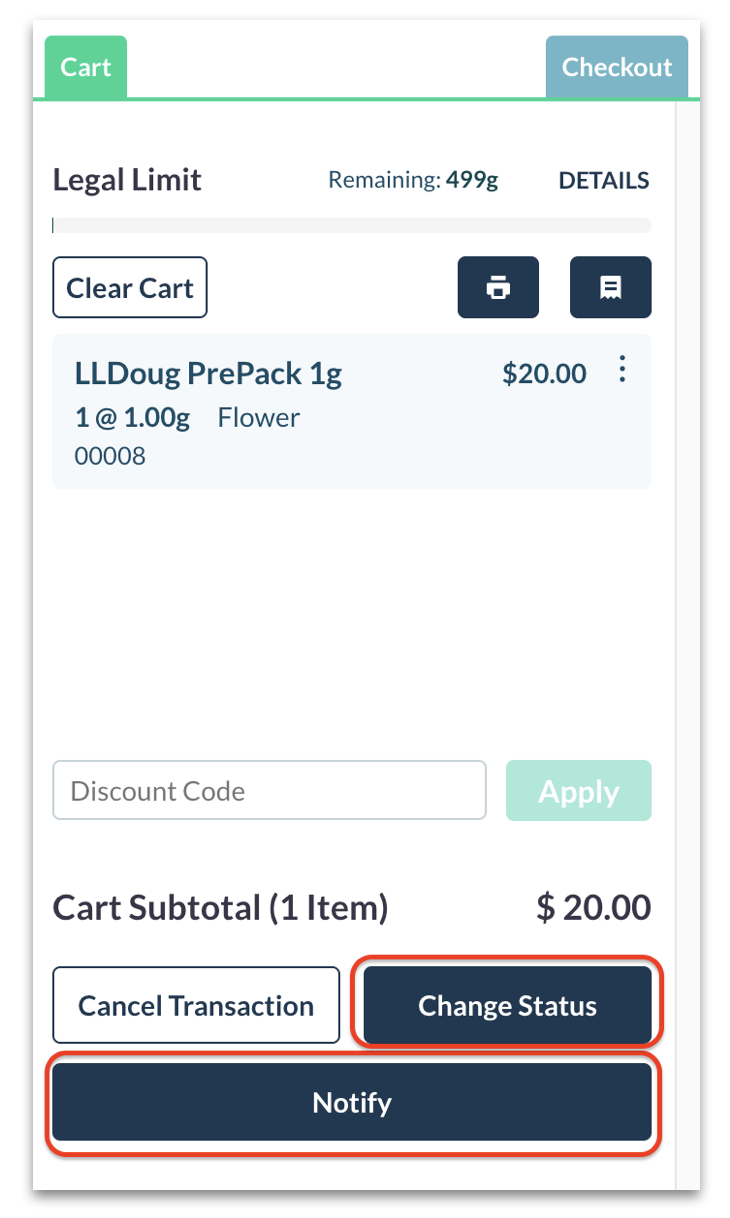Click the Remaining 499g label

point(413,181)
